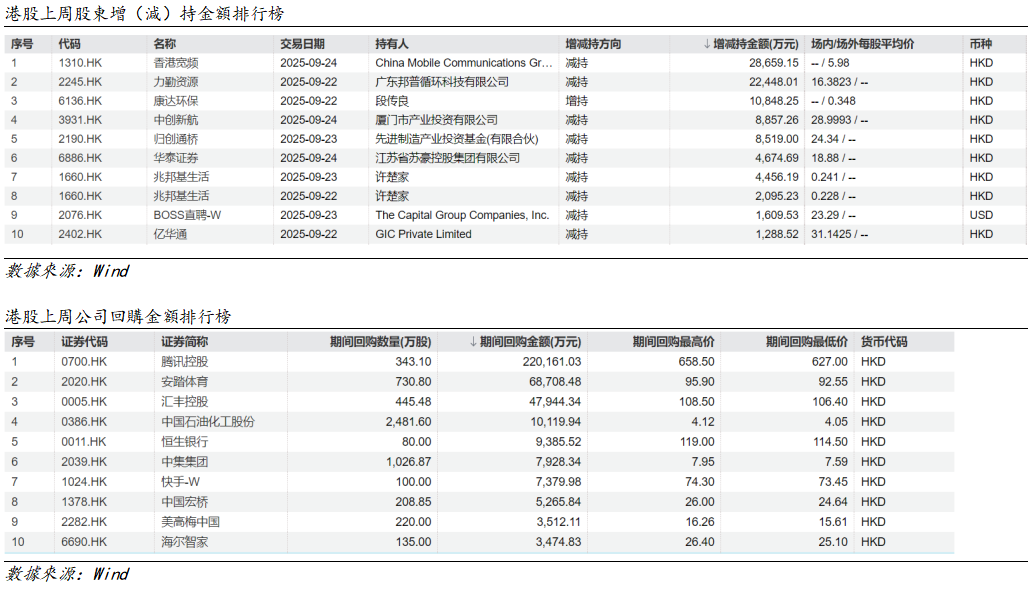Click the 持有人 column header
The image size is (1034, 590).
click(x=392, y=45)
